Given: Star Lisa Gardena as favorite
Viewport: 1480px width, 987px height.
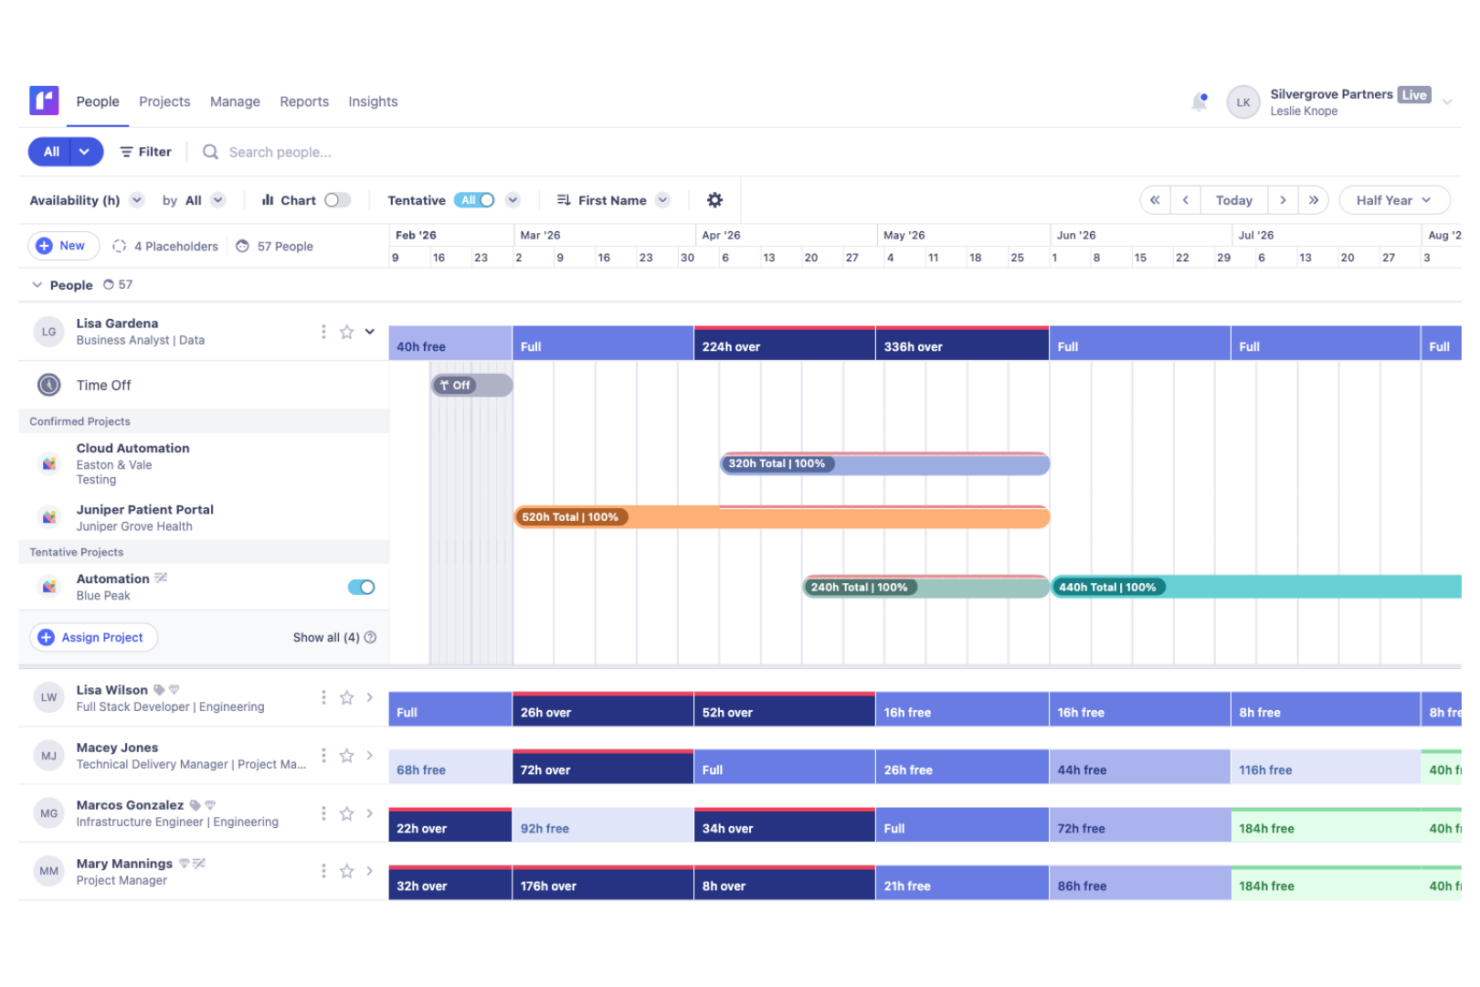Looking at the screenshot, I should [346, 332].
